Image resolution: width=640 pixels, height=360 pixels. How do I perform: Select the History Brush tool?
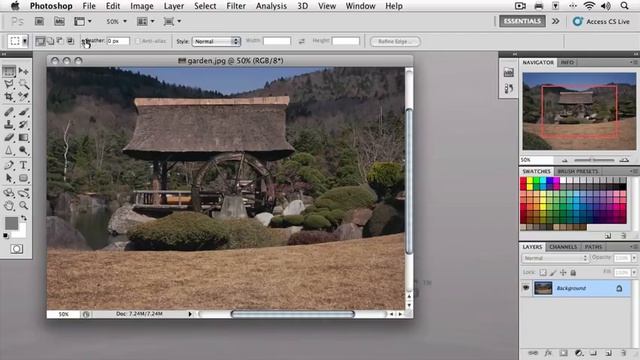pos(23,124)
